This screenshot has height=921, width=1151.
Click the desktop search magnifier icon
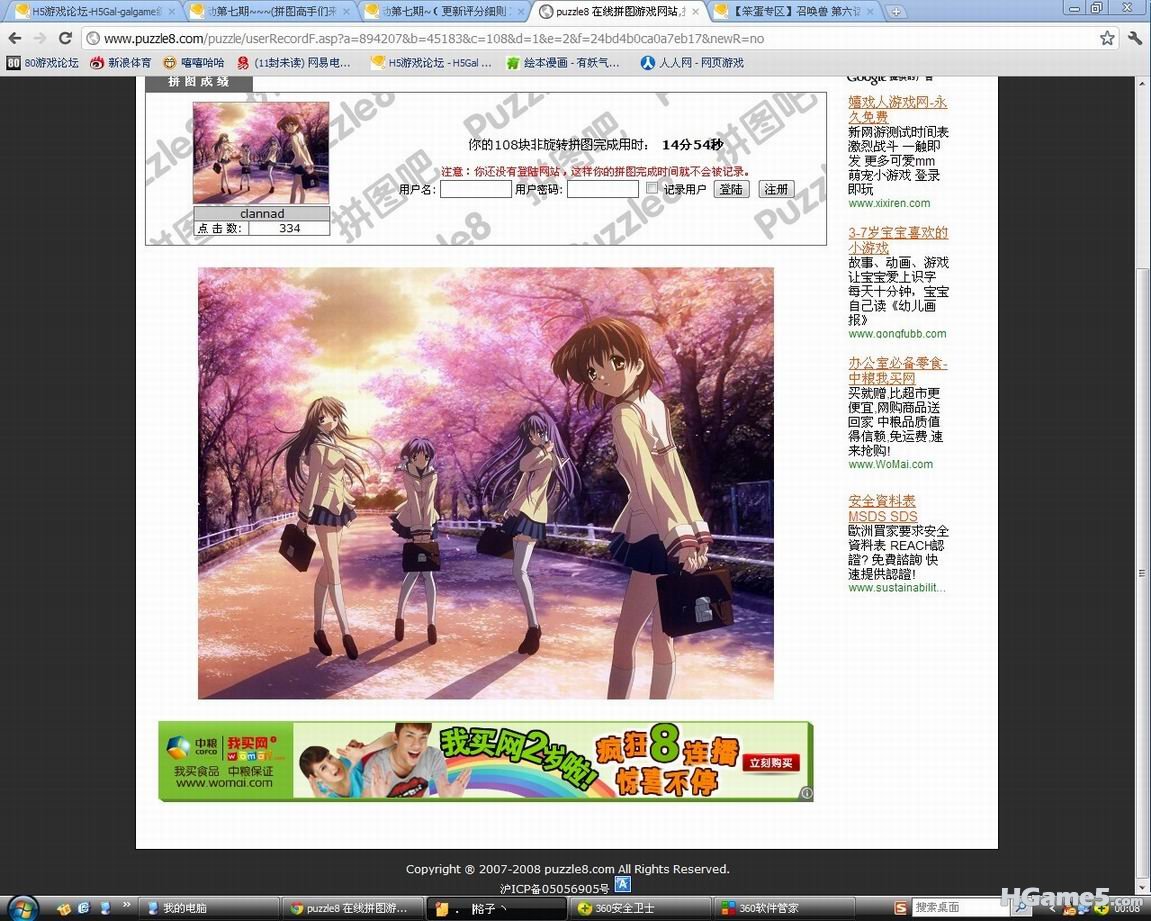(1020, 908)
